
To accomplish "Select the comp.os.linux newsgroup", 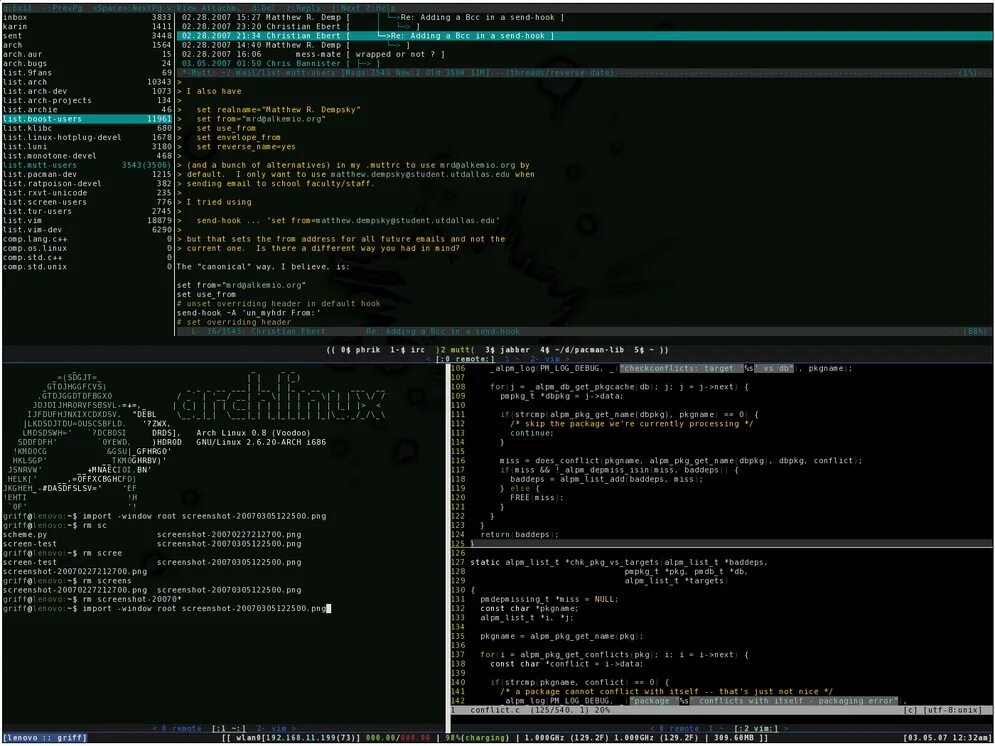I will (x=88, y=248).
